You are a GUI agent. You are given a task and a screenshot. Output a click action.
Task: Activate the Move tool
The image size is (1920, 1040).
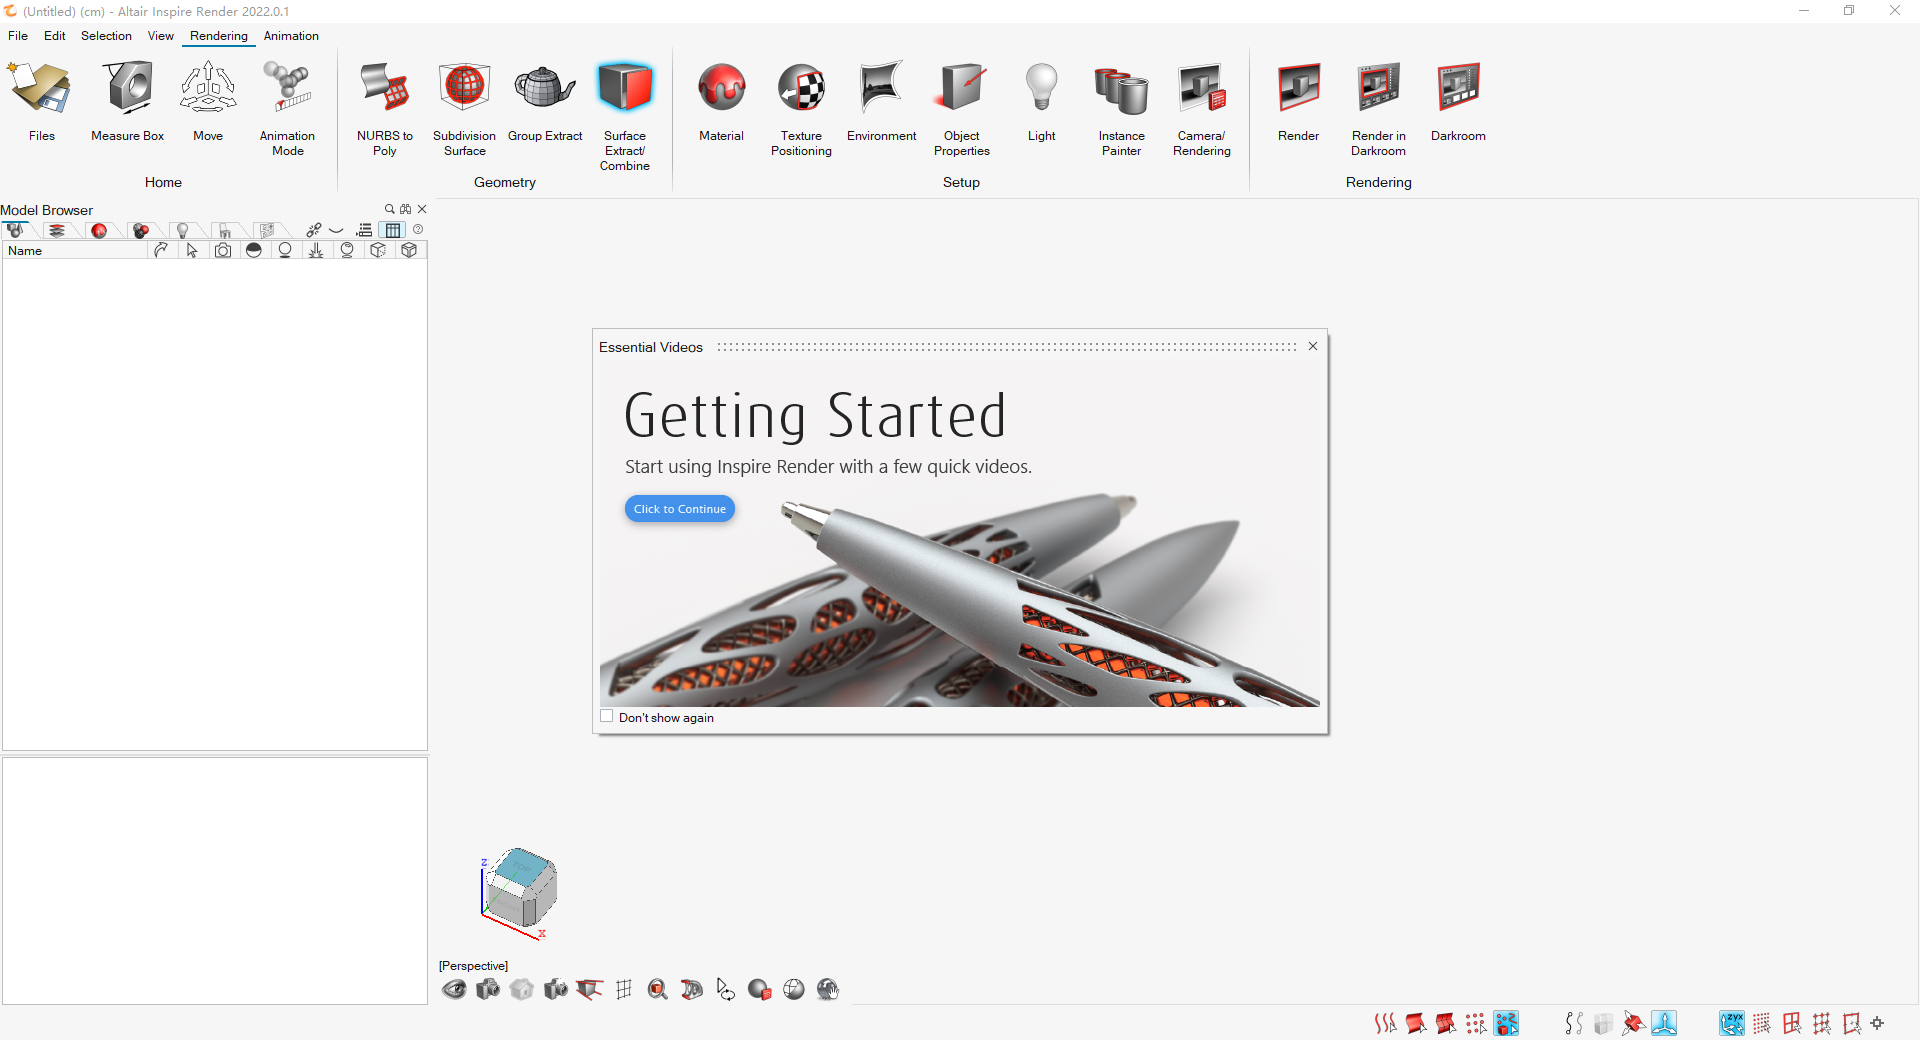click(x=208, y=100)
